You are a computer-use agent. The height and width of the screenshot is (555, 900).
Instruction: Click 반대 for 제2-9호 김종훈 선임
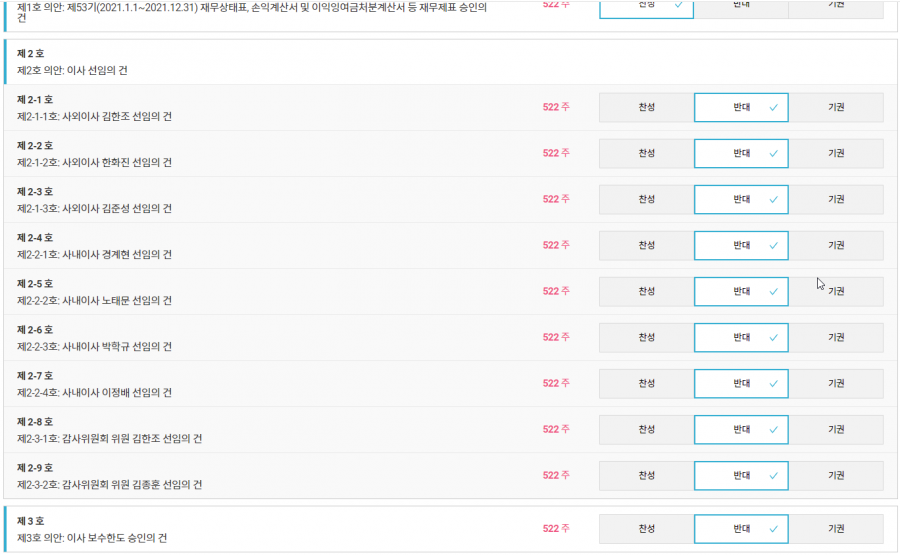[x=741, y=475]
